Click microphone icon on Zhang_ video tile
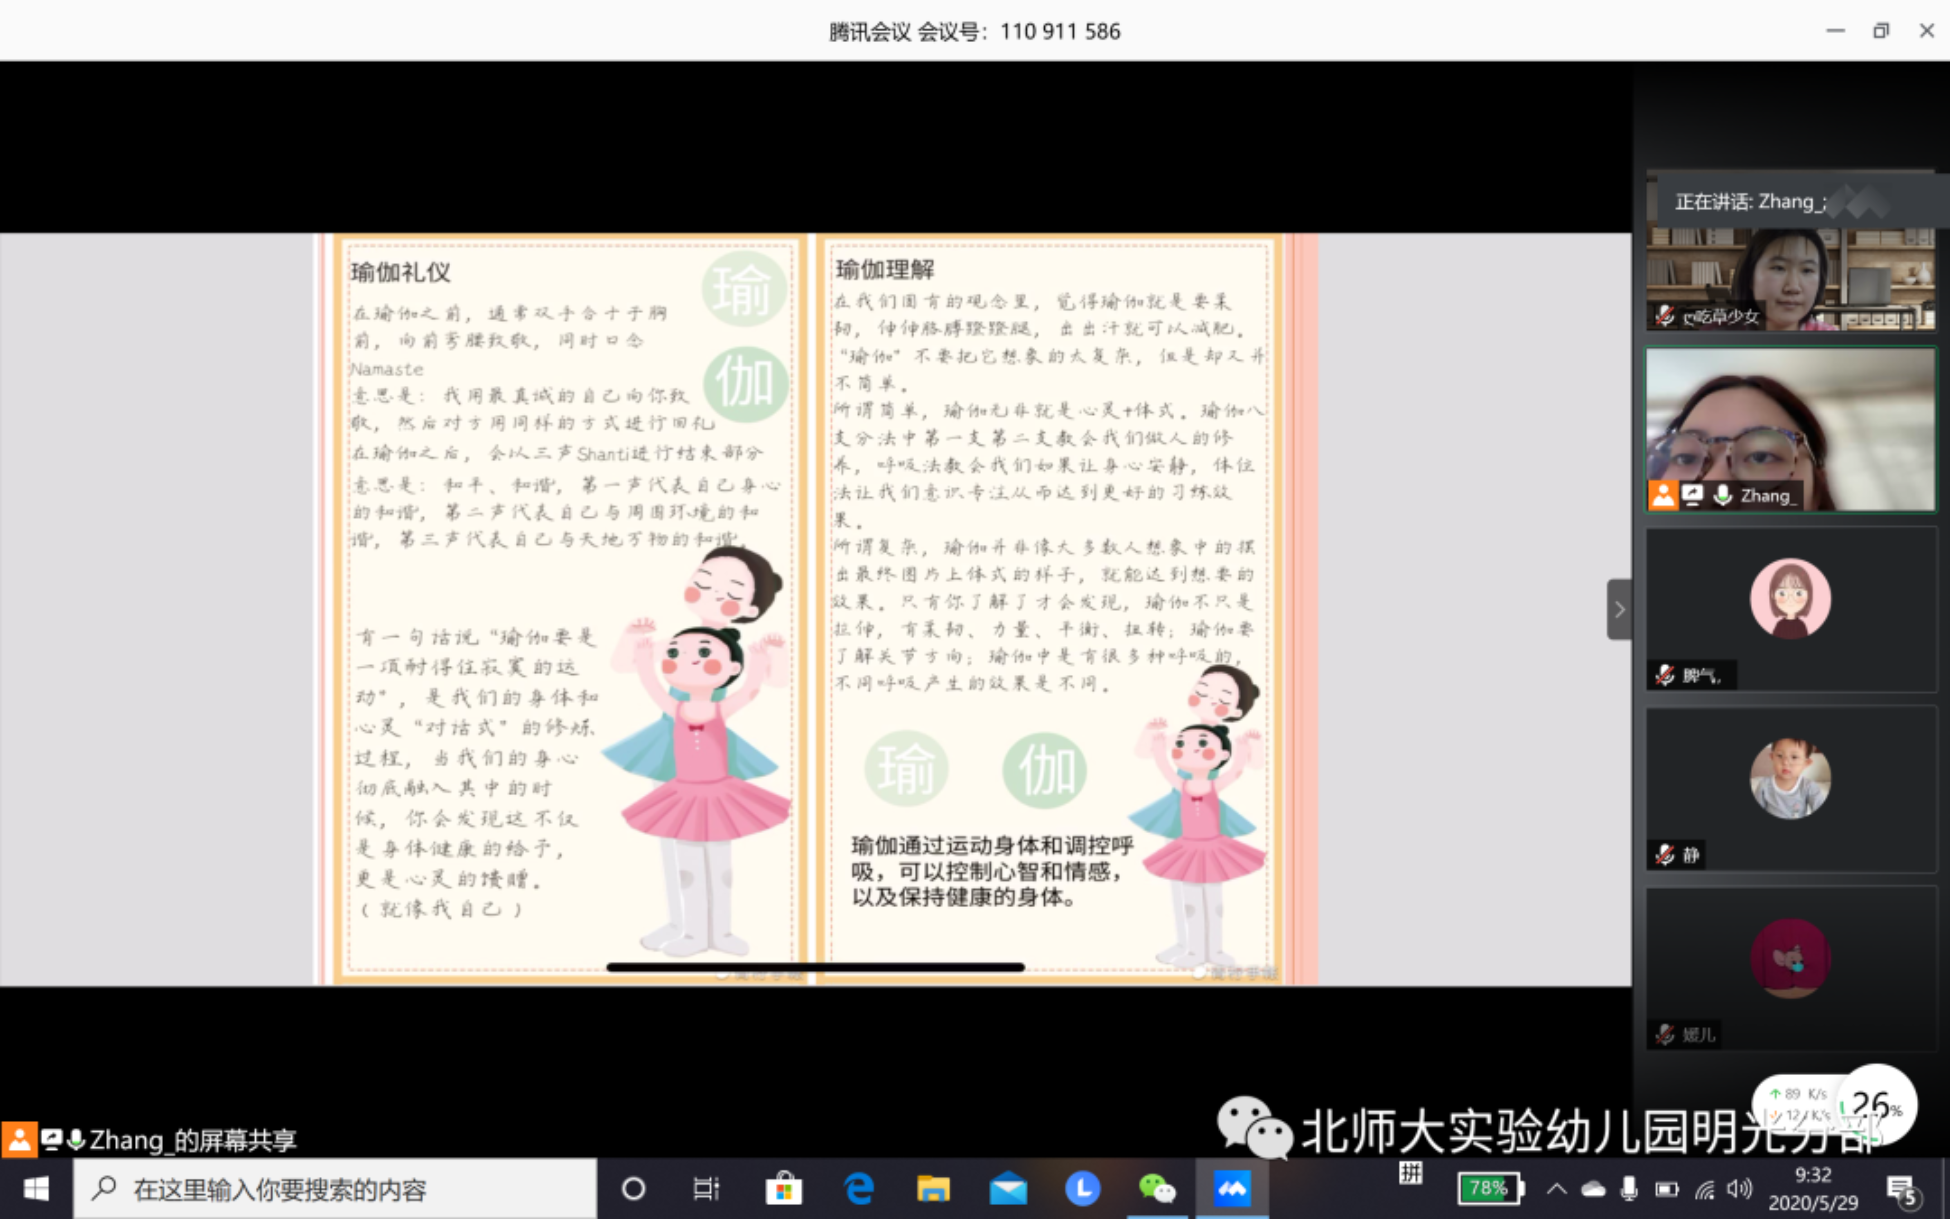 [x=1722, y=495]
